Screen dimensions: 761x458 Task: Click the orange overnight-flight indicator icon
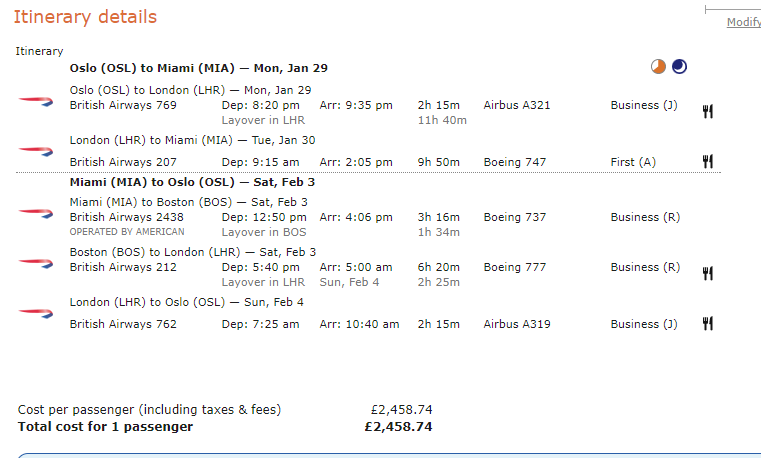click(x=658, y=66)
